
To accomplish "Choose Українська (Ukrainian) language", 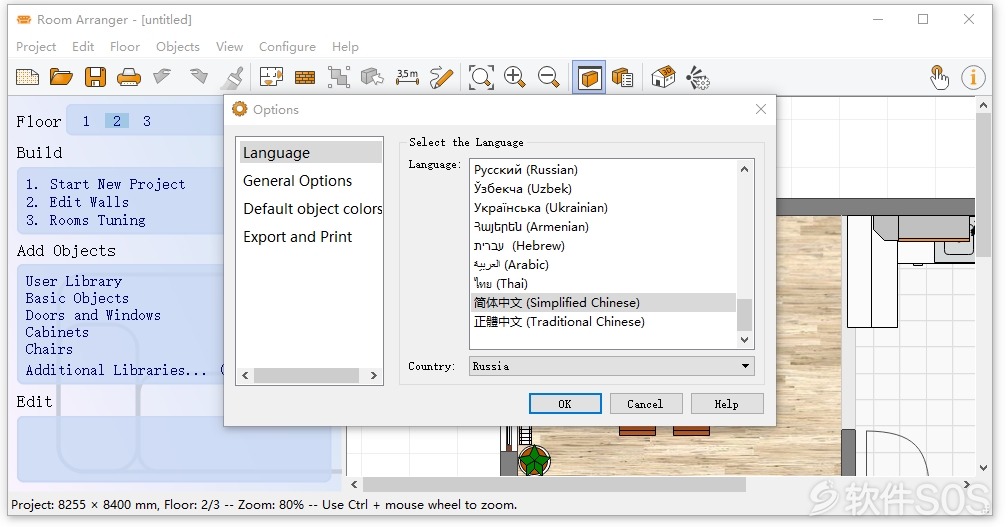I will point(604,208).
